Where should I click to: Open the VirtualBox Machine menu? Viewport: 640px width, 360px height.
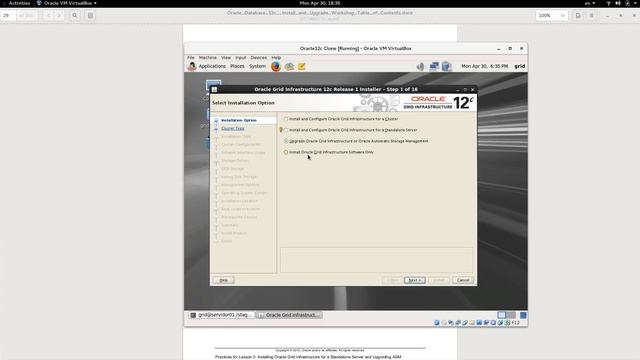pos(208,58)
